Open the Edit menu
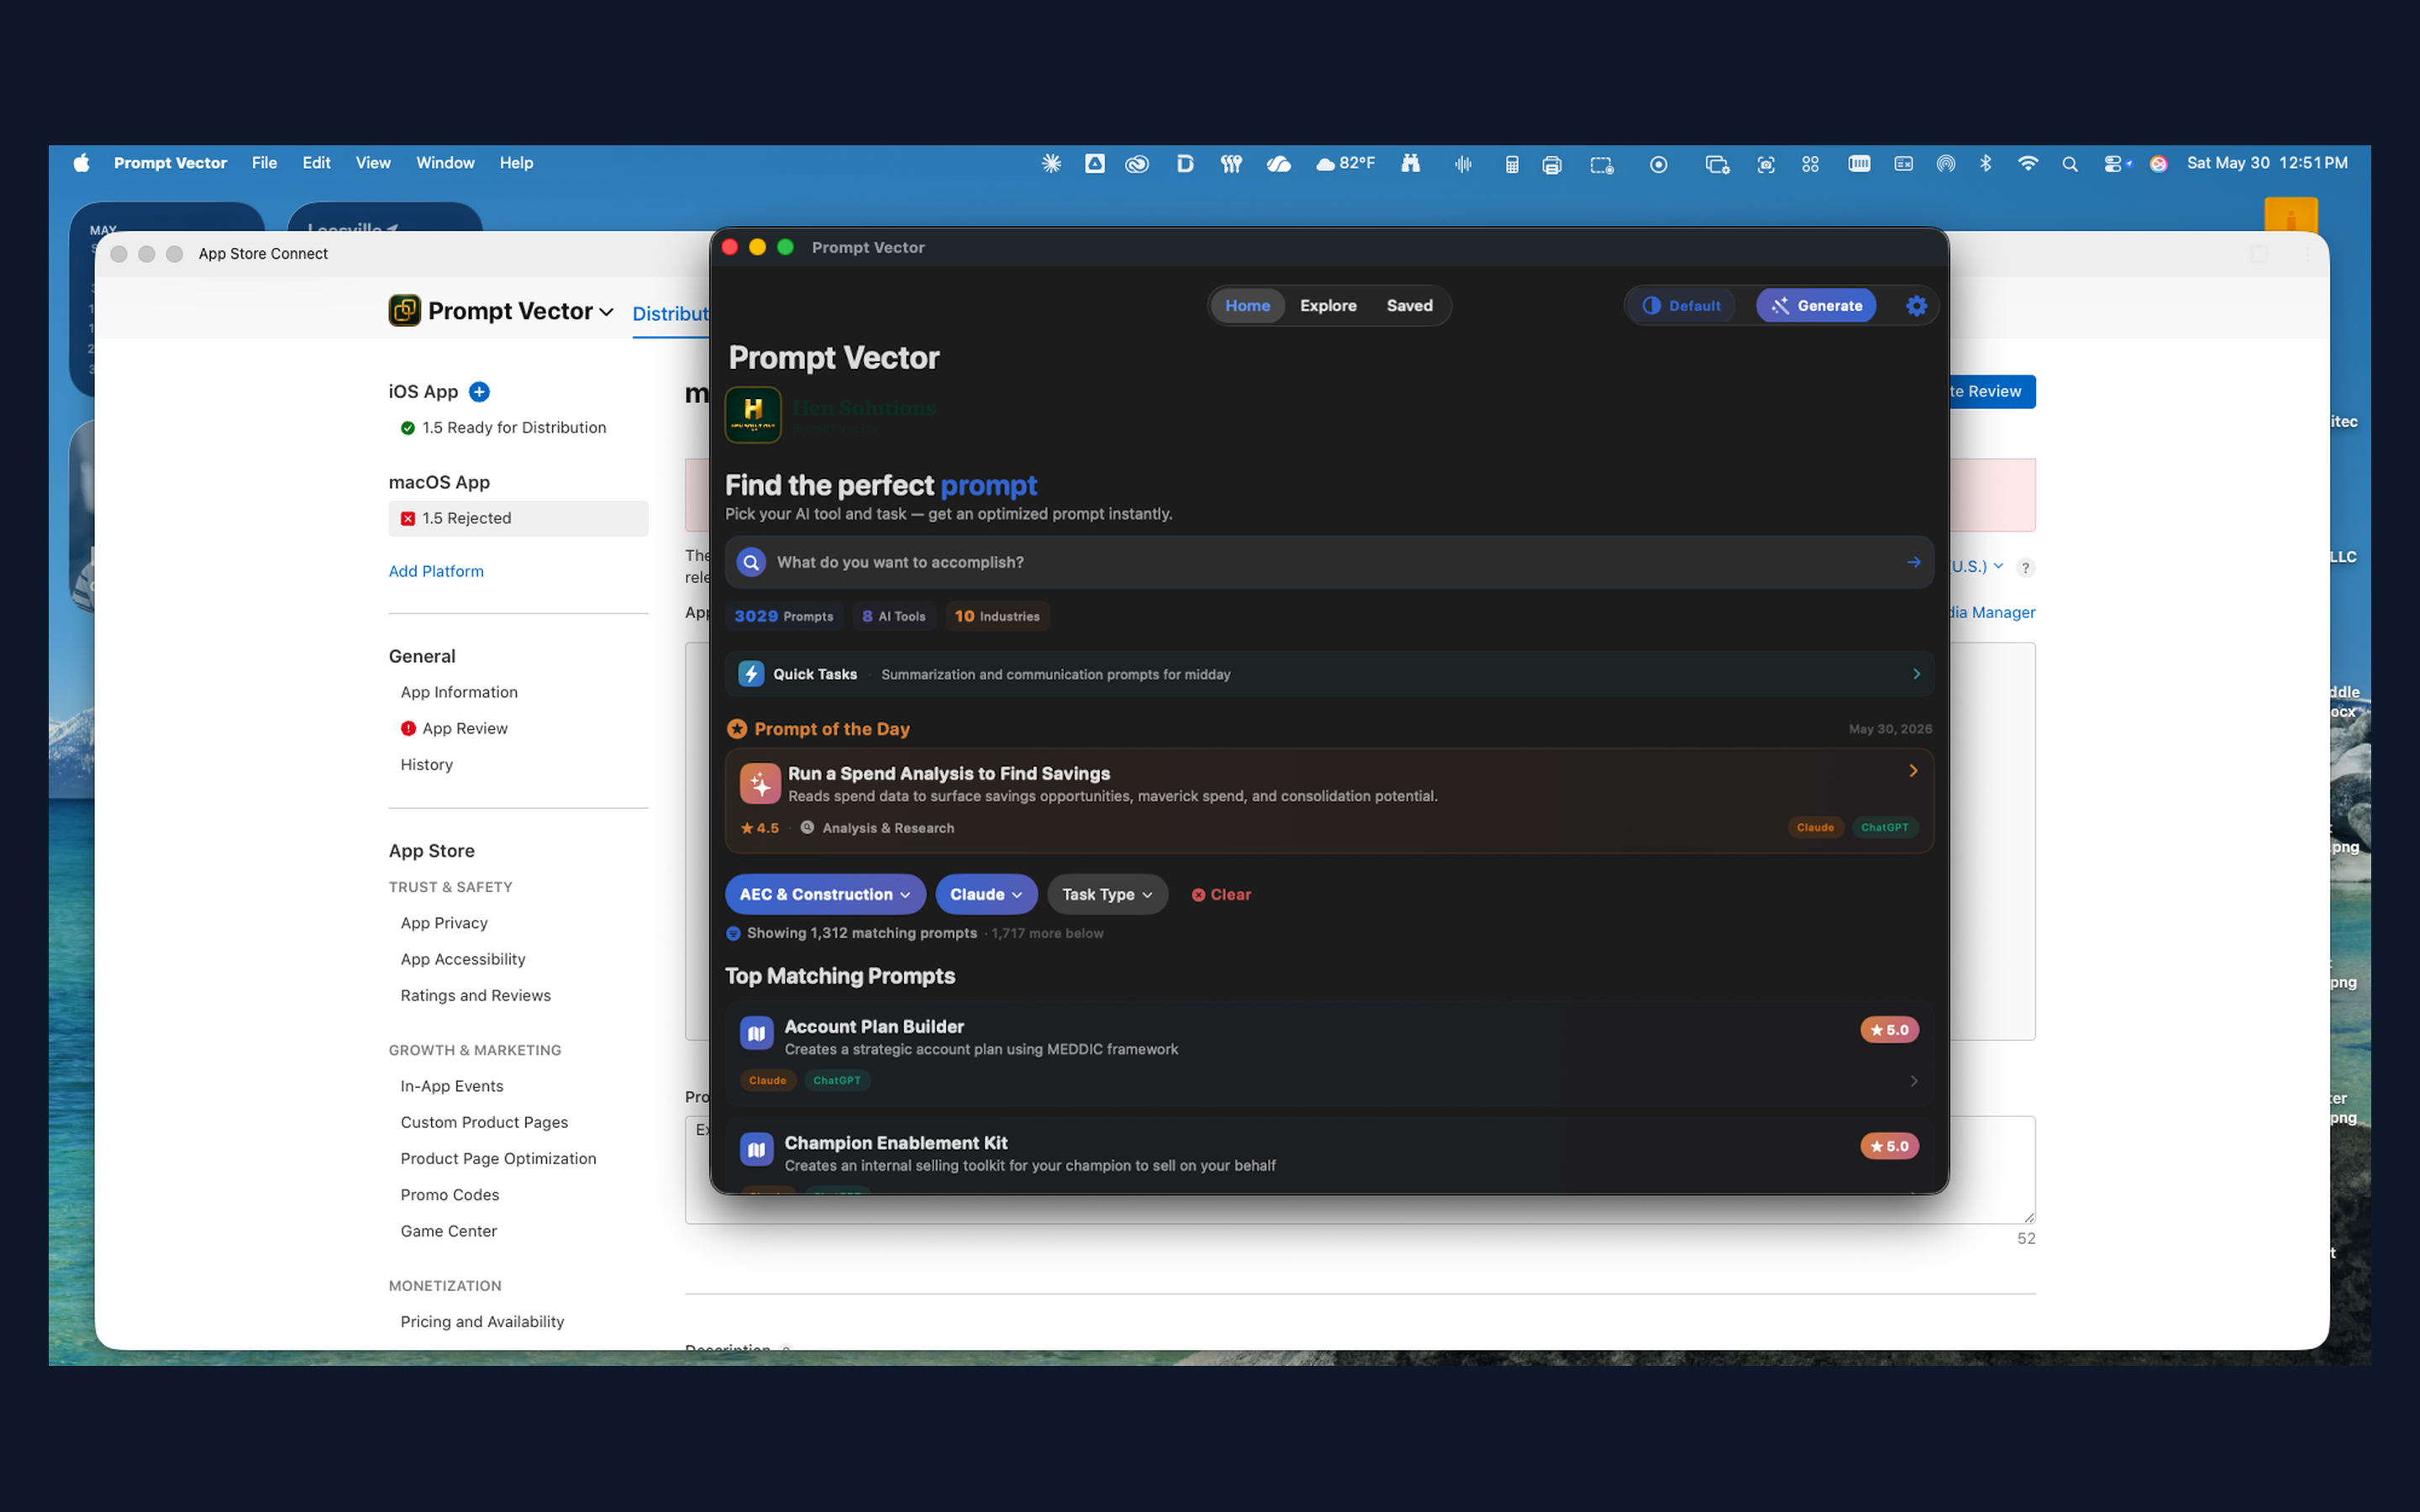The image size is (2420, 1512). [316, 163]
